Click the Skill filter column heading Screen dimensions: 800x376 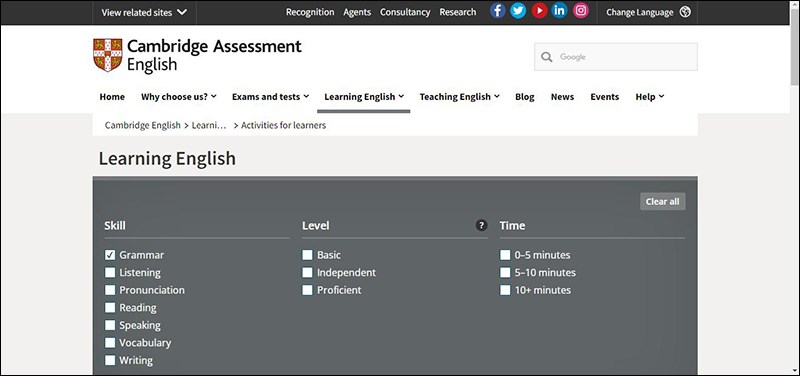[115, 225]
